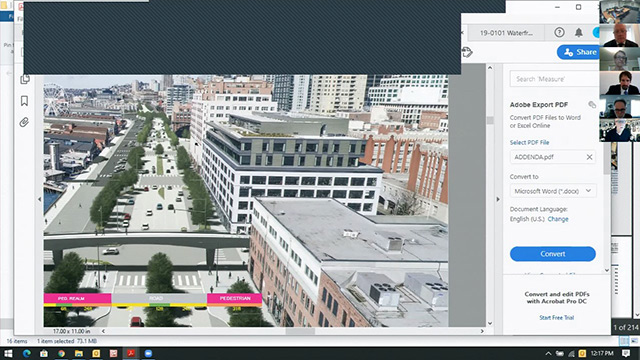Click Adobe Export PDF heading
The width and height of the screenshot is (640, 360).
539,105
